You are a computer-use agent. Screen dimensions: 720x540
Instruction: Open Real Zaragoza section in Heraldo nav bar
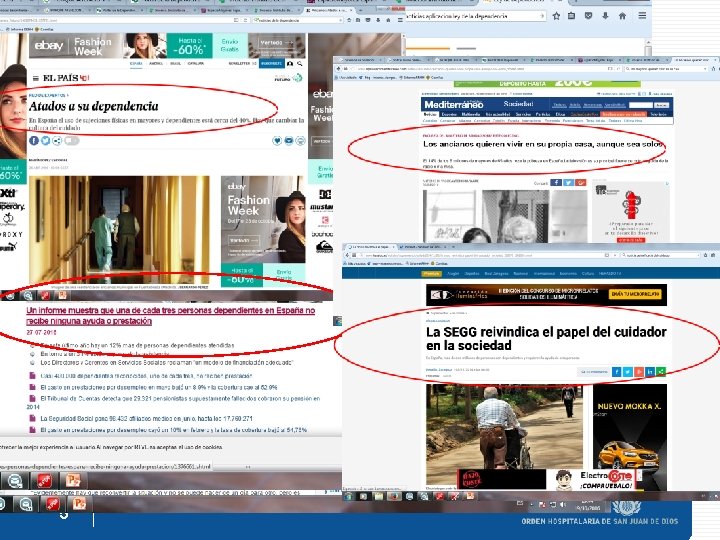pos(496,273)
